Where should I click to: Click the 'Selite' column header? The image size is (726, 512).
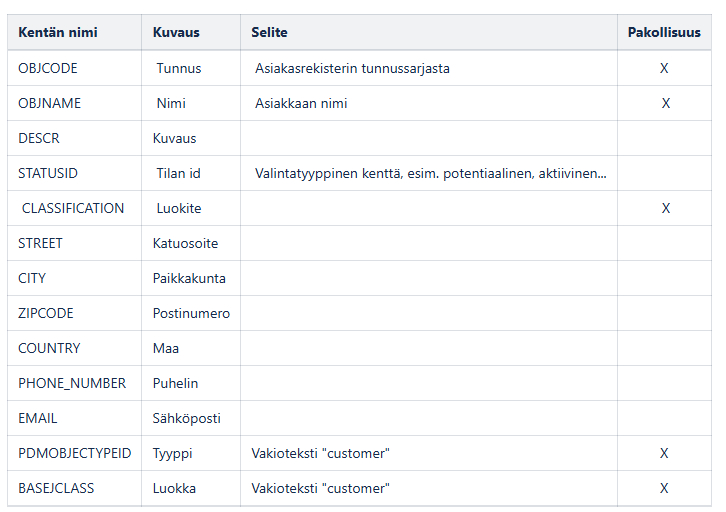pos(270,32)
